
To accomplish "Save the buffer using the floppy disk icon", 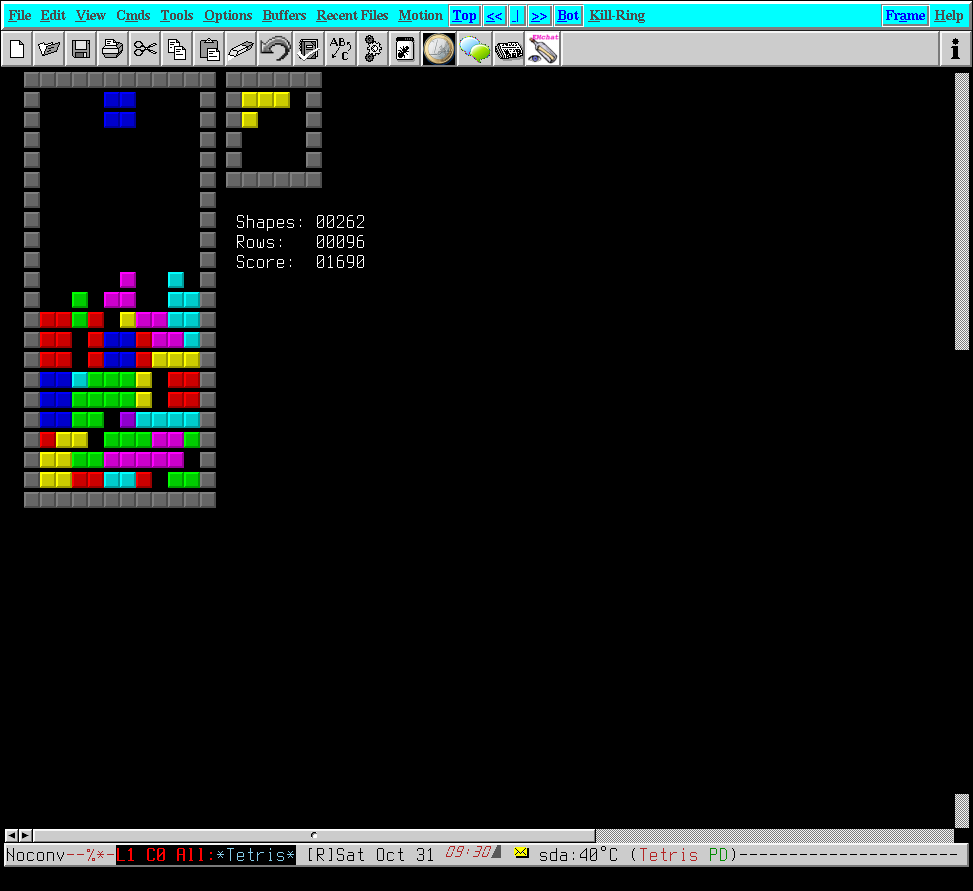I will (x=81, y=49).
